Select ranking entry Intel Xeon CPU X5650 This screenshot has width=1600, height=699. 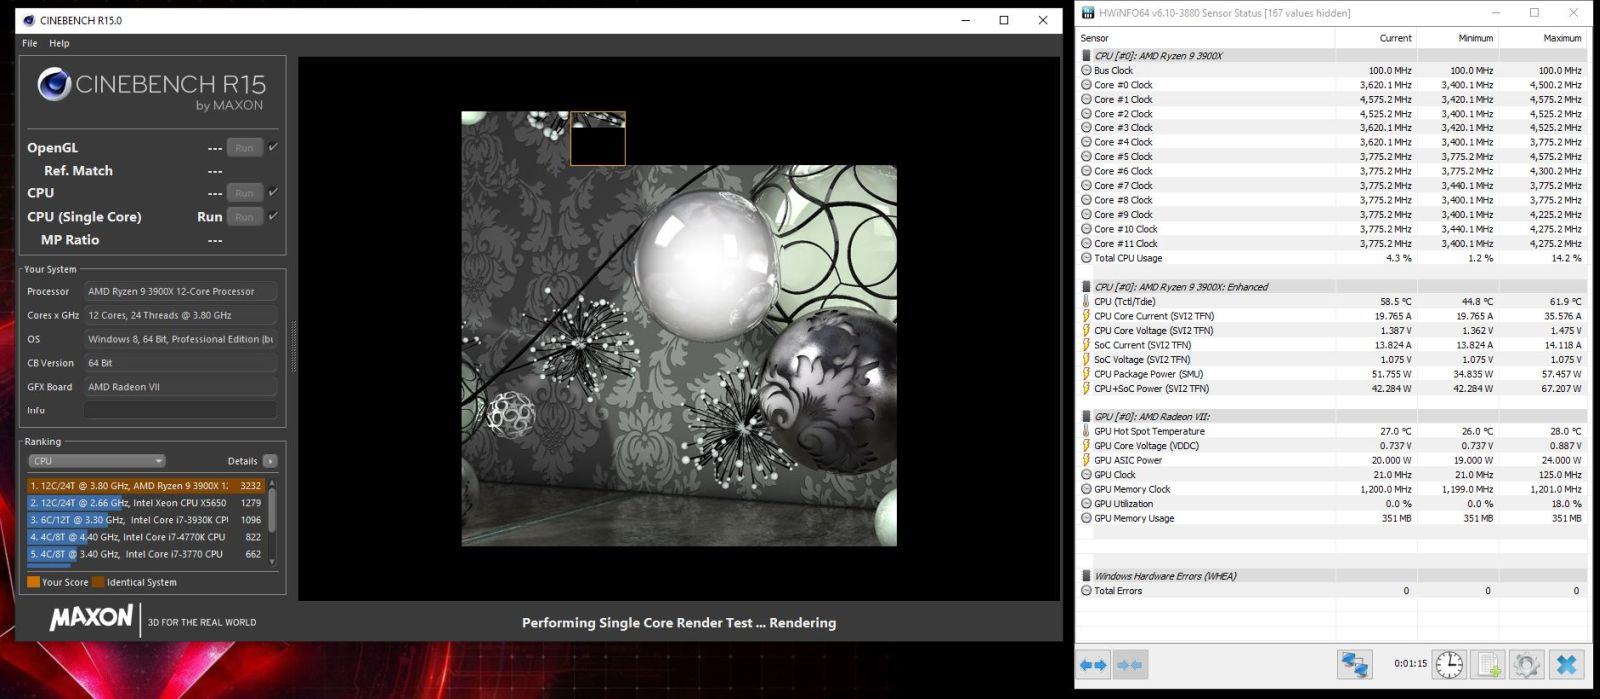(x=146, y=503)
